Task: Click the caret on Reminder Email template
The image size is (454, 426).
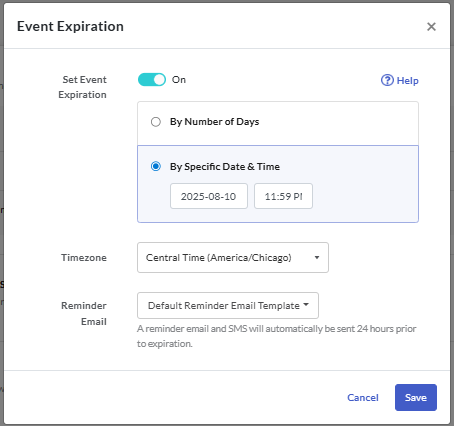Action: click(306, 305)
